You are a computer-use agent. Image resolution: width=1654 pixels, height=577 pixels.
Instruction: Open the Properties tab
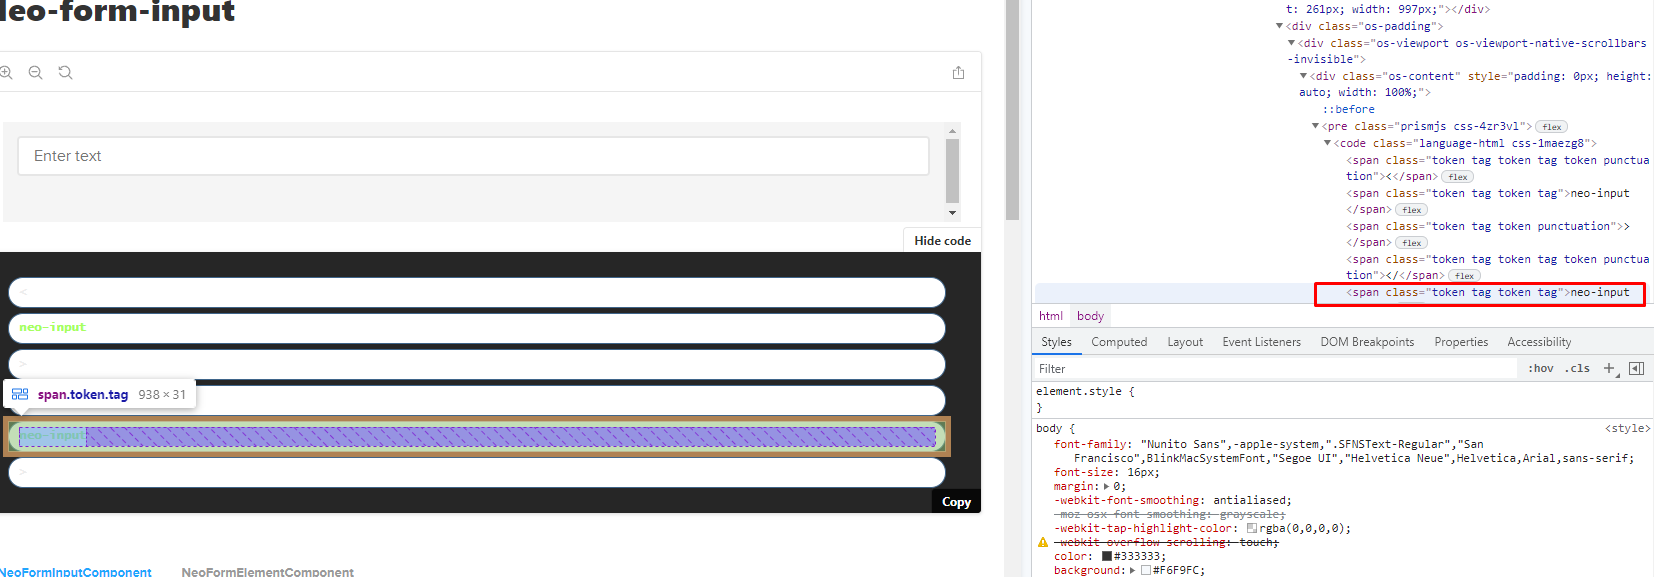(1461, 342)
